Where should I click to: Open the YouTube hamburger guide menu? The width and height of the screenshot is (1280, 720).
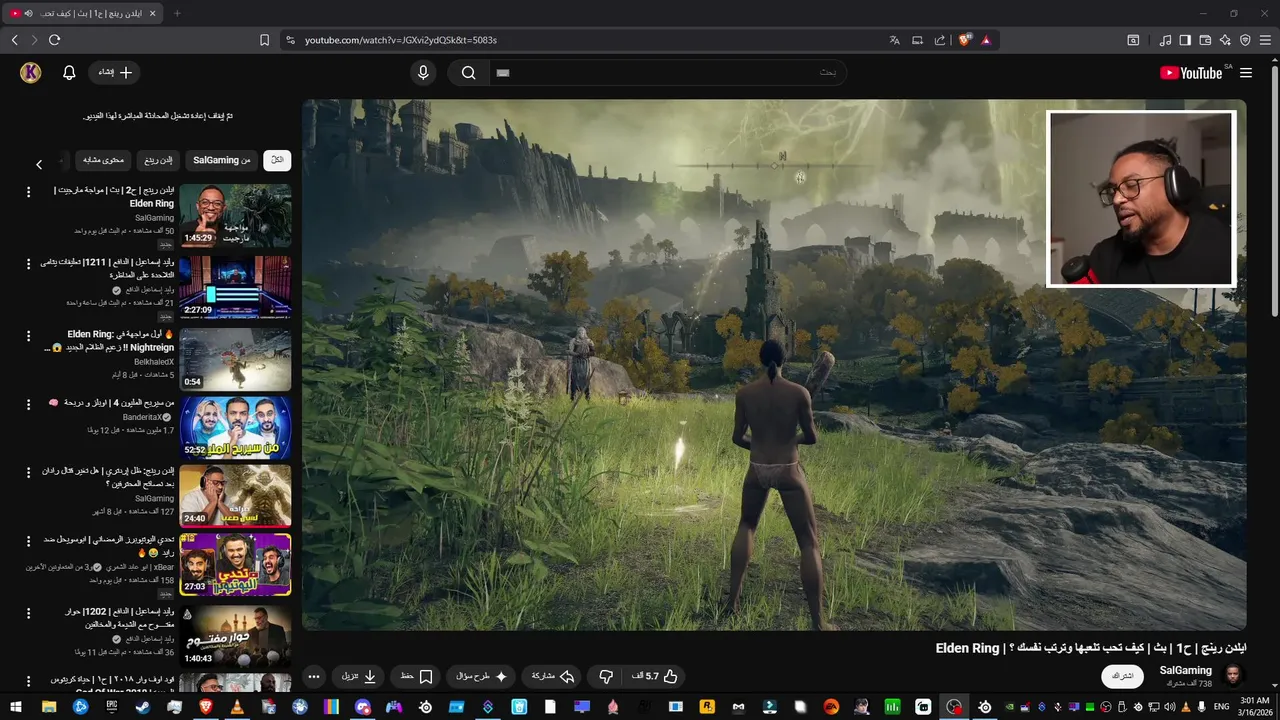[1246, 73]
